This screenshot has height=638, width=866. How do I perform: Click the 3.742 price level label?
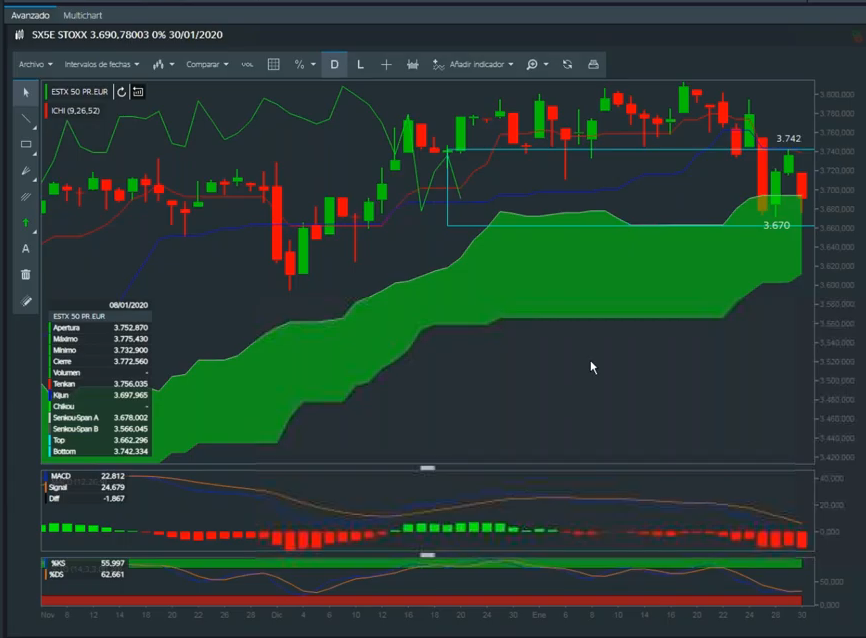(x=788, y=139)
